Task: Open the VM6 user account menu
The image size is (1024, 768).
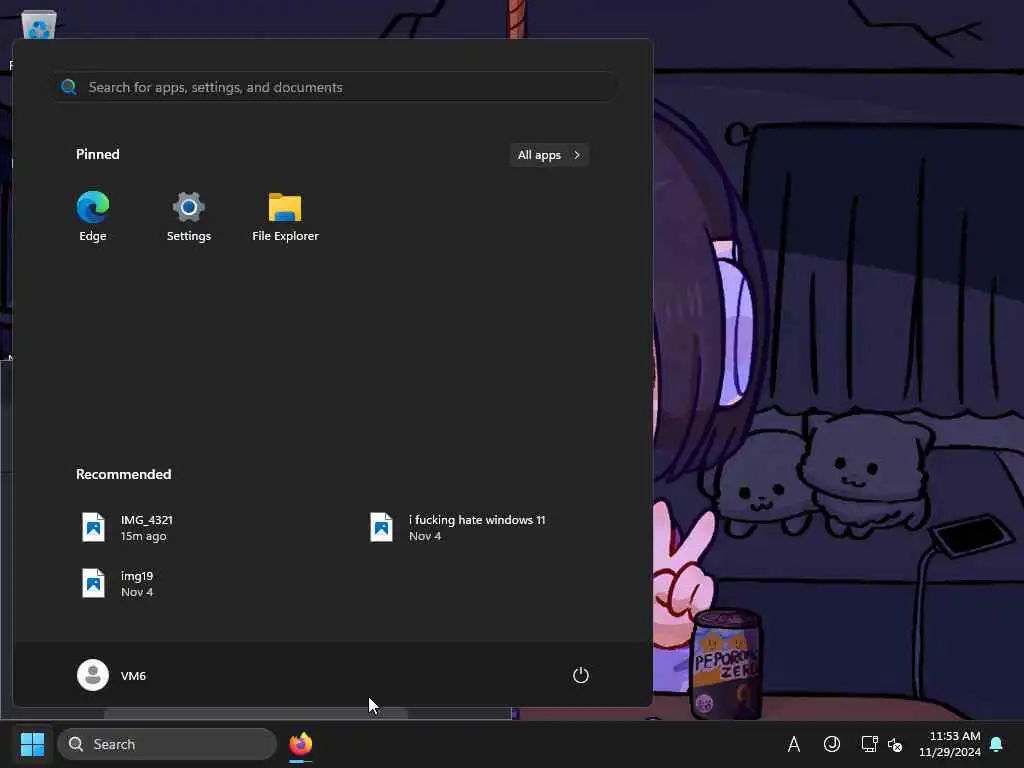Action: coord(112,675)
